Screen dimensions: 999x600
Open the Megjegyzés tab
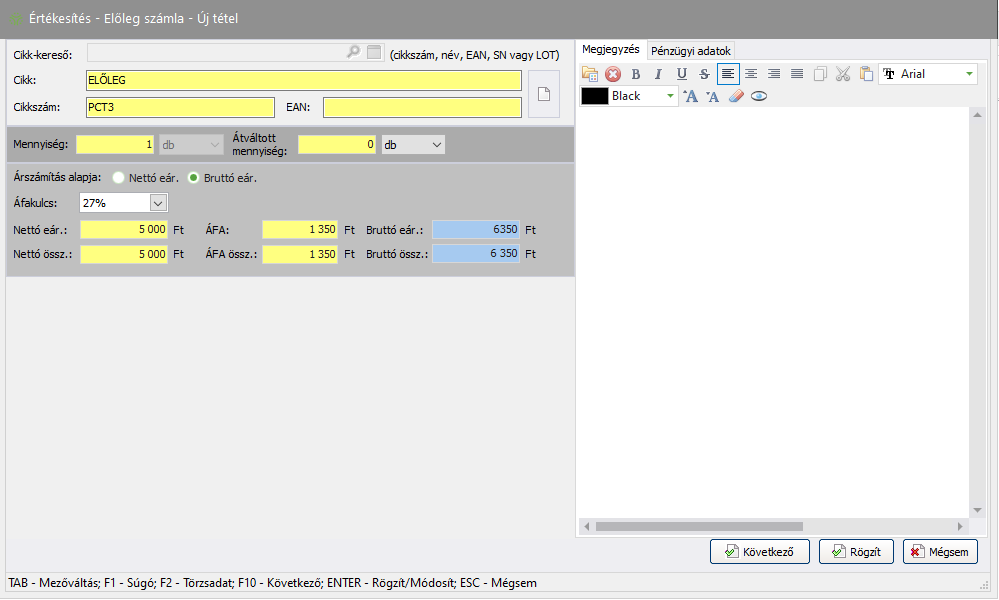pos(610,50)
